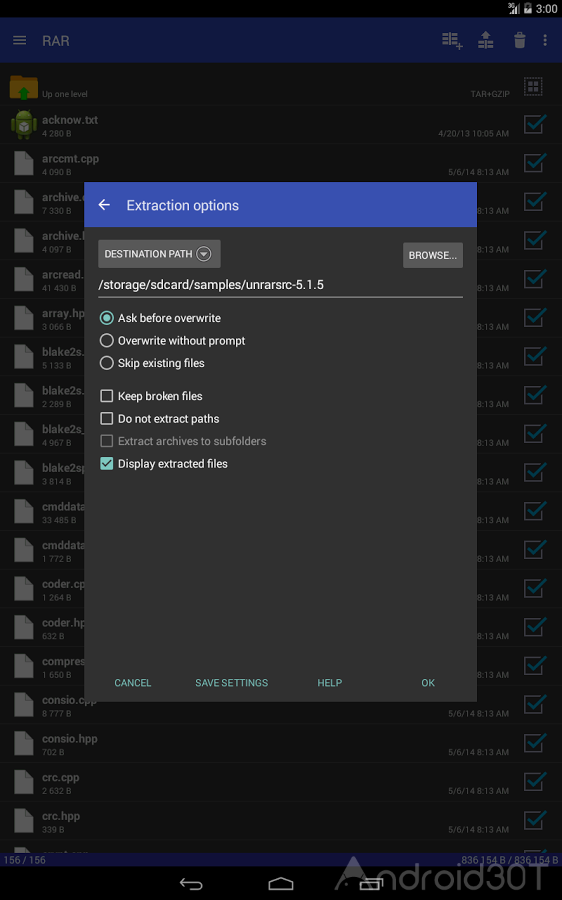Viewport: 562px width, 900px height.
Task: Open the three-dot overflow menu
Action: point(545,40)
